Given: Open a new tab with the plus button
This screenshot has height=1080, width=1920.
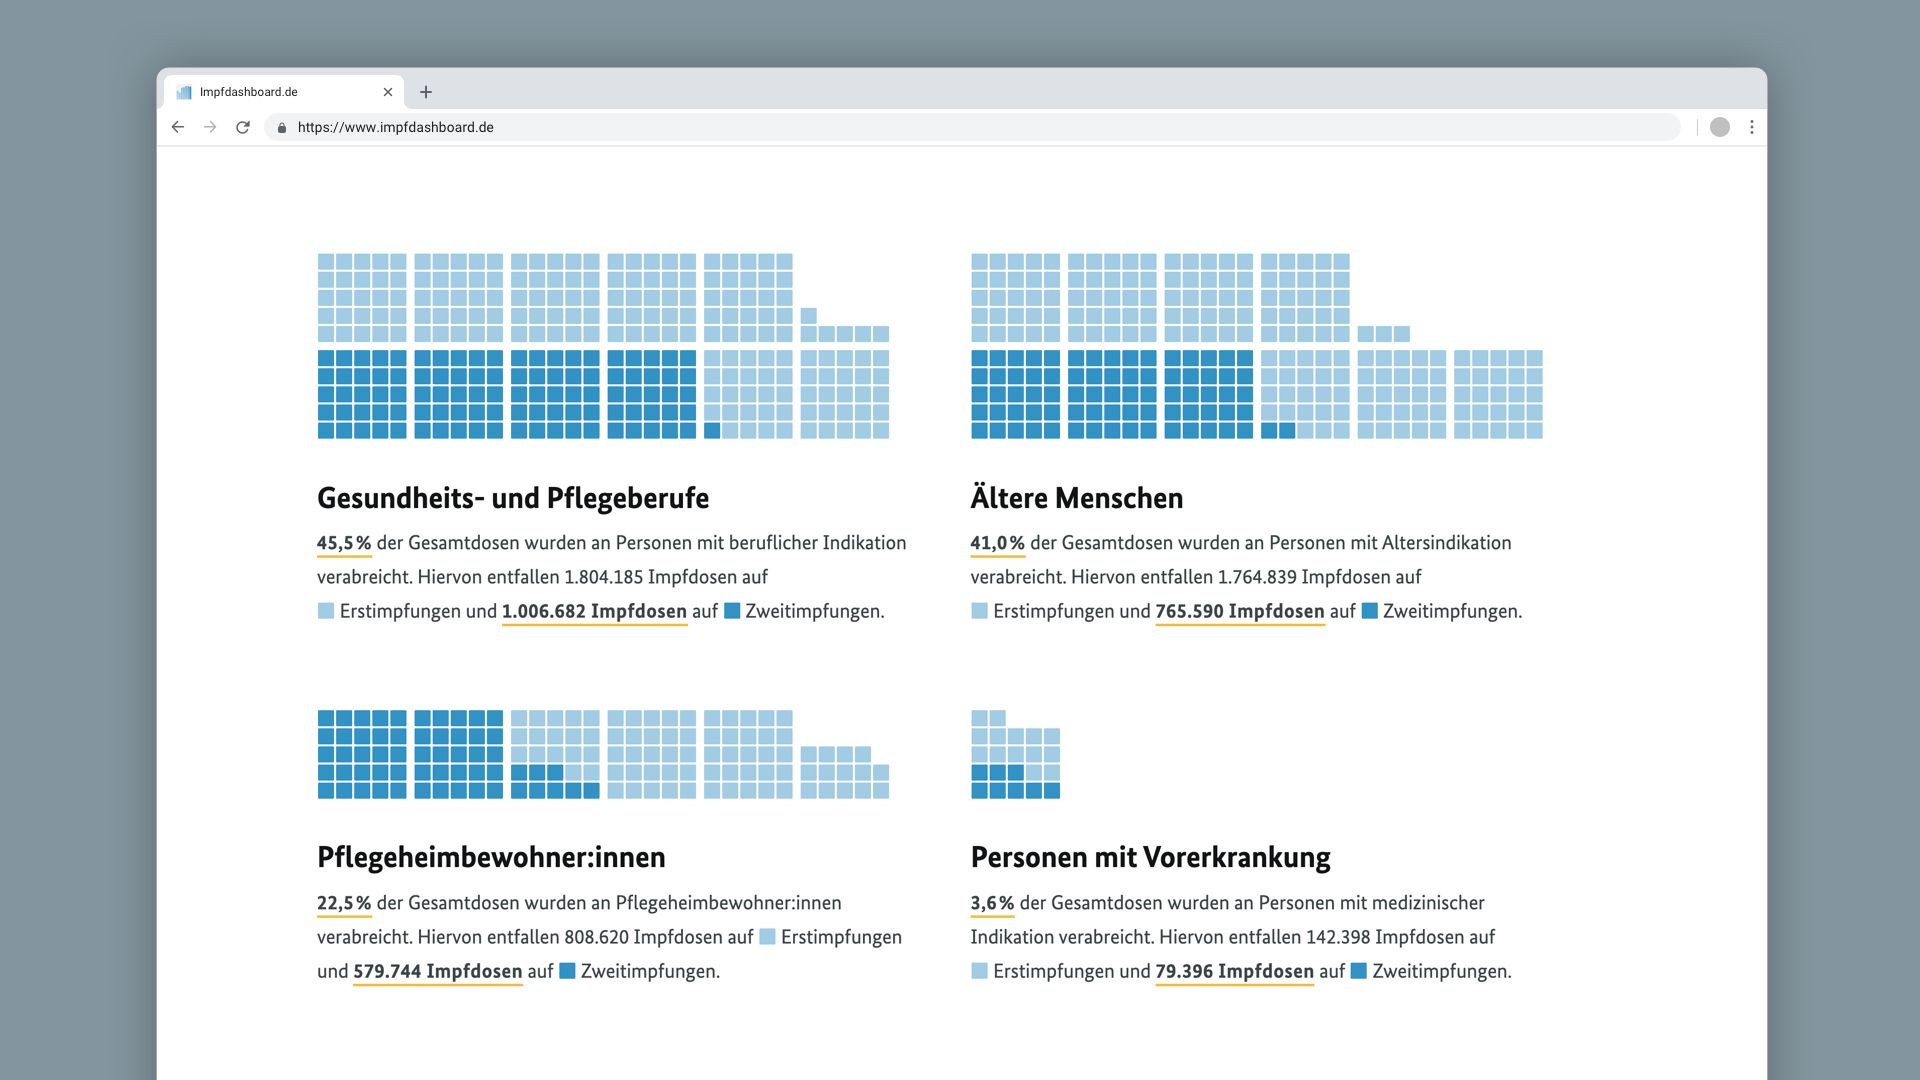Looking at the screenshot, I should [426, 92].
